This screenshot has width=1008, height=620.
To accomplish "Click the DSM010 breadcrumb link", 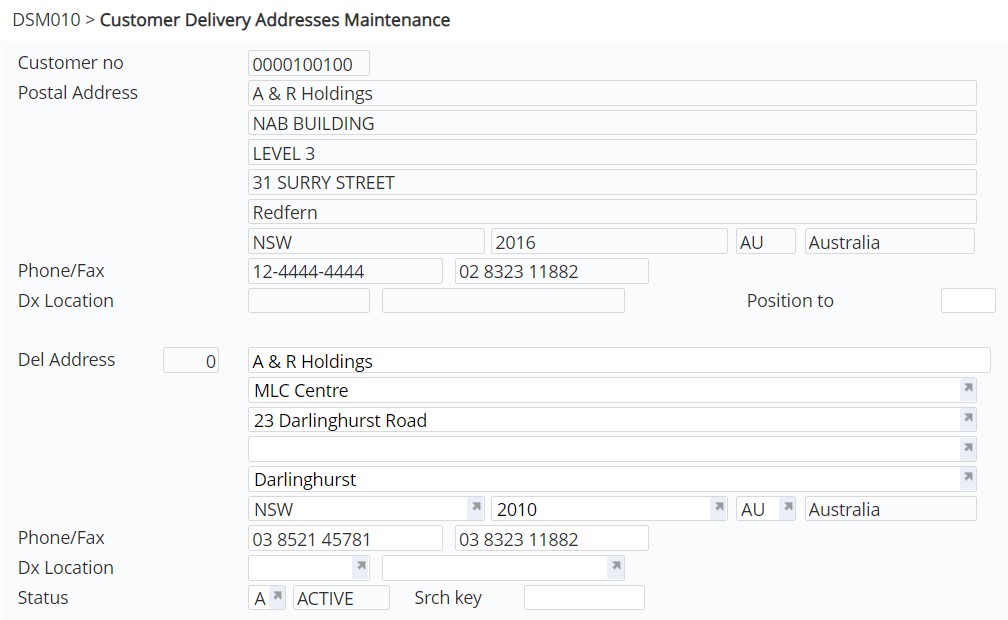I will point(45,20).
